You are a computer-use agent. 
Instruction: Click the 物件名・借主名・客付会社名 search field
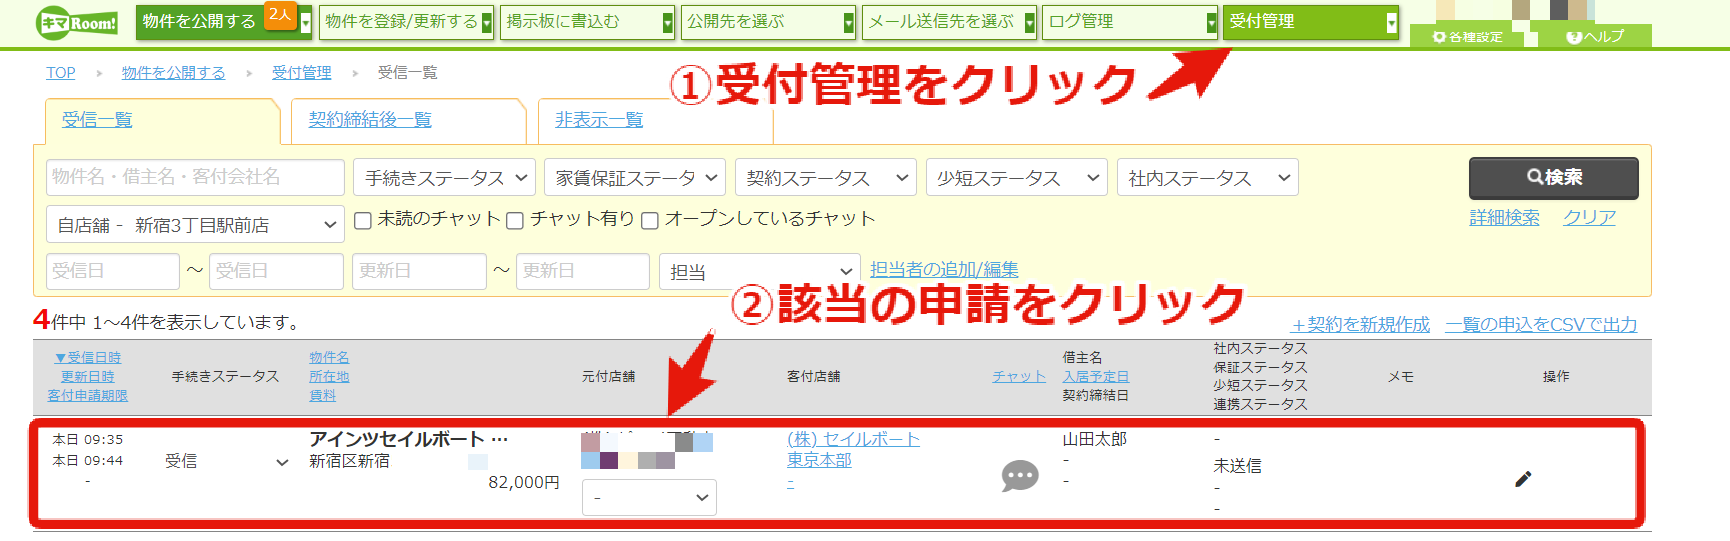(x=195, y=177)
